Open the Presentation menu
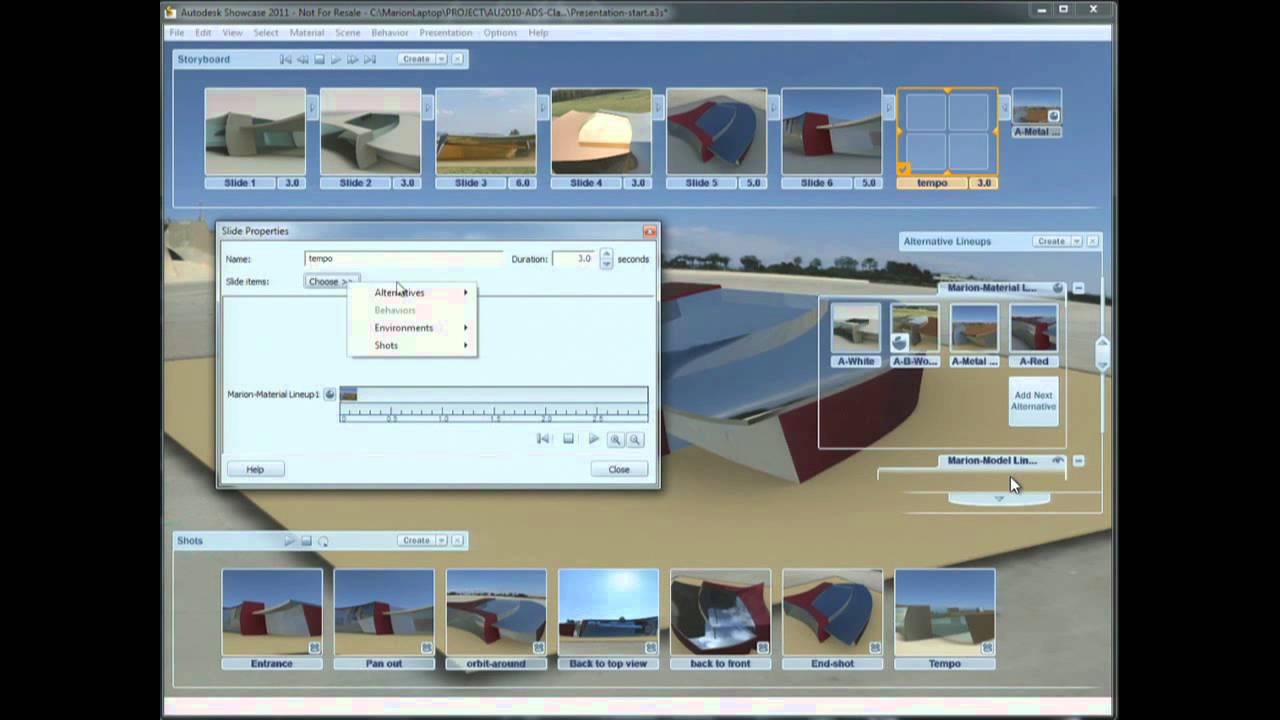 [446, 33]
